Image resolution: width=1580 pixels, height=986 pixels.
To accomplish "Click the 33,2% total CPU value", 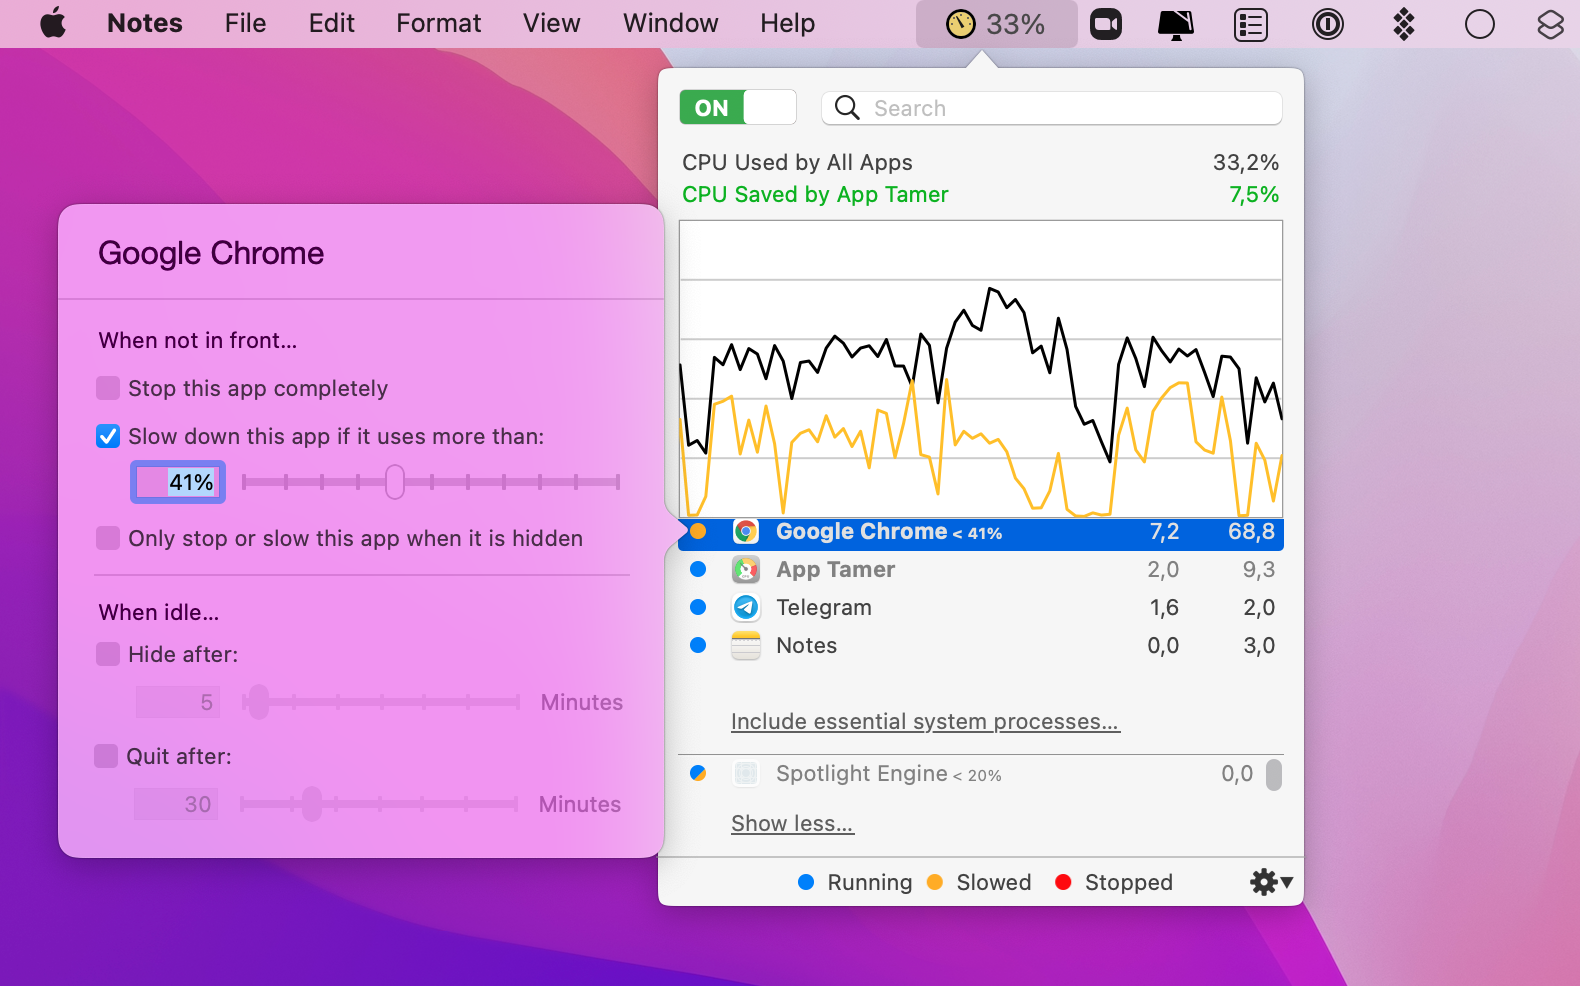I will click(x=1246, y=162).
